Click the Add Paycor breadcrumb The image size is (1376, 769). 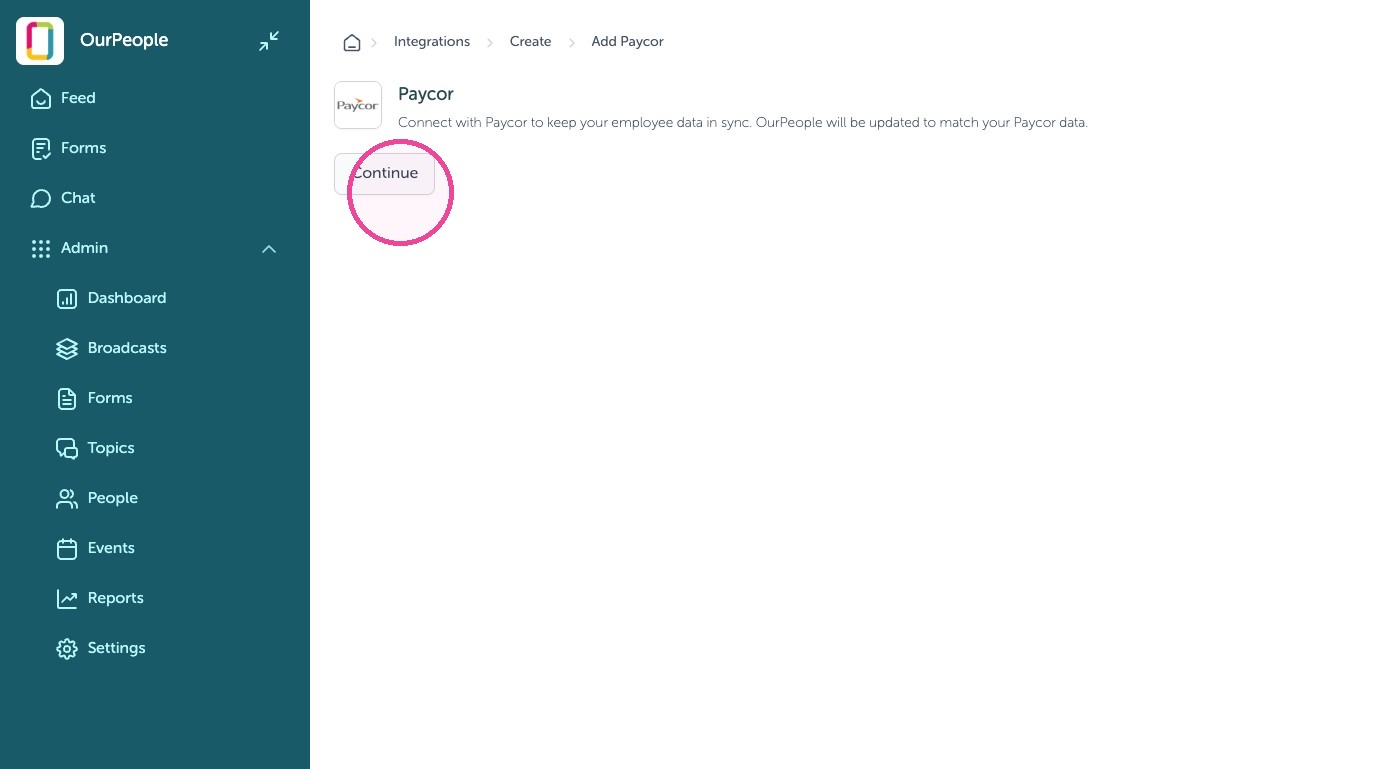point(628,42)
